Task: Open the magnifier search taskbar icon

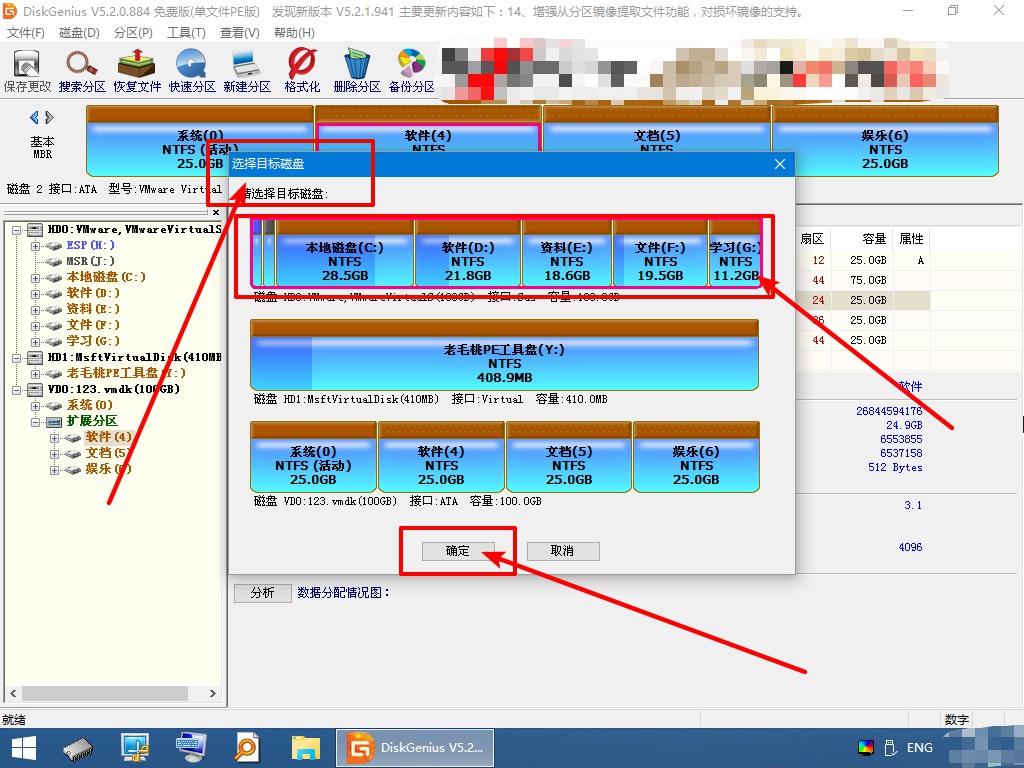Action: point(248,748)
